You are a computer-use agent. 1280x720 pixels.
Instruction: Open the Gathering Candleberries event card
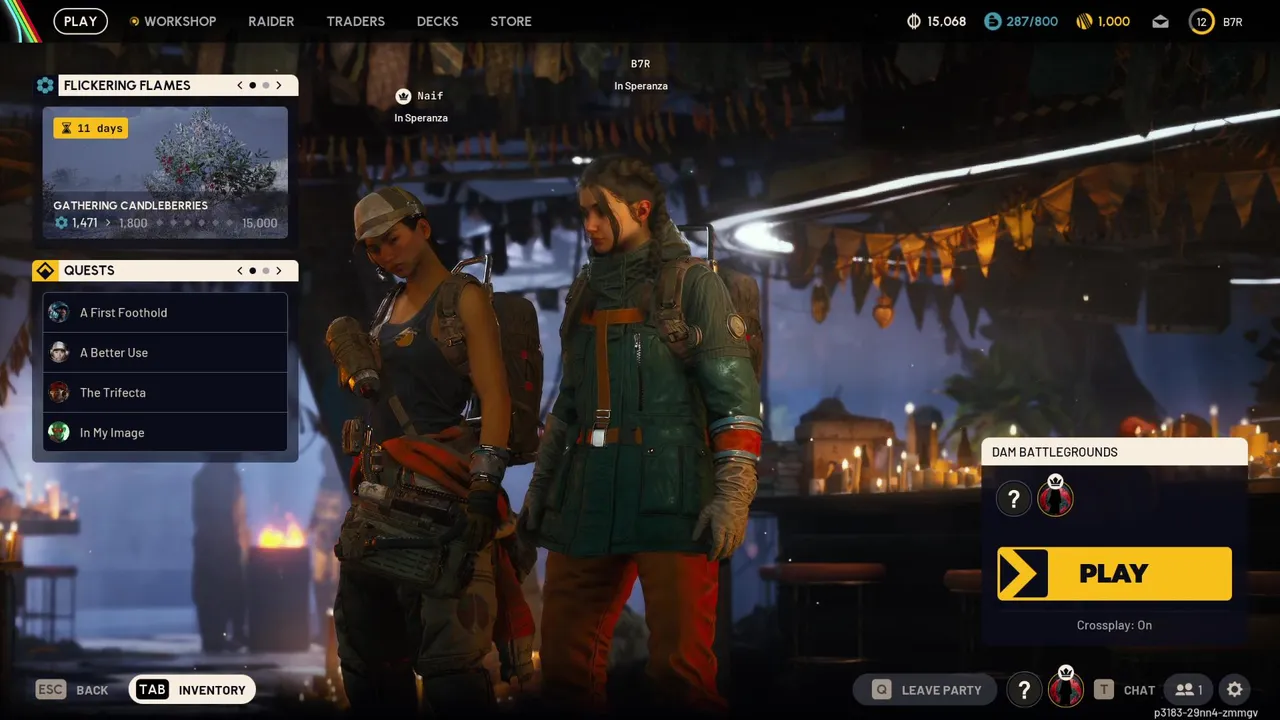[x=165, y=173]
